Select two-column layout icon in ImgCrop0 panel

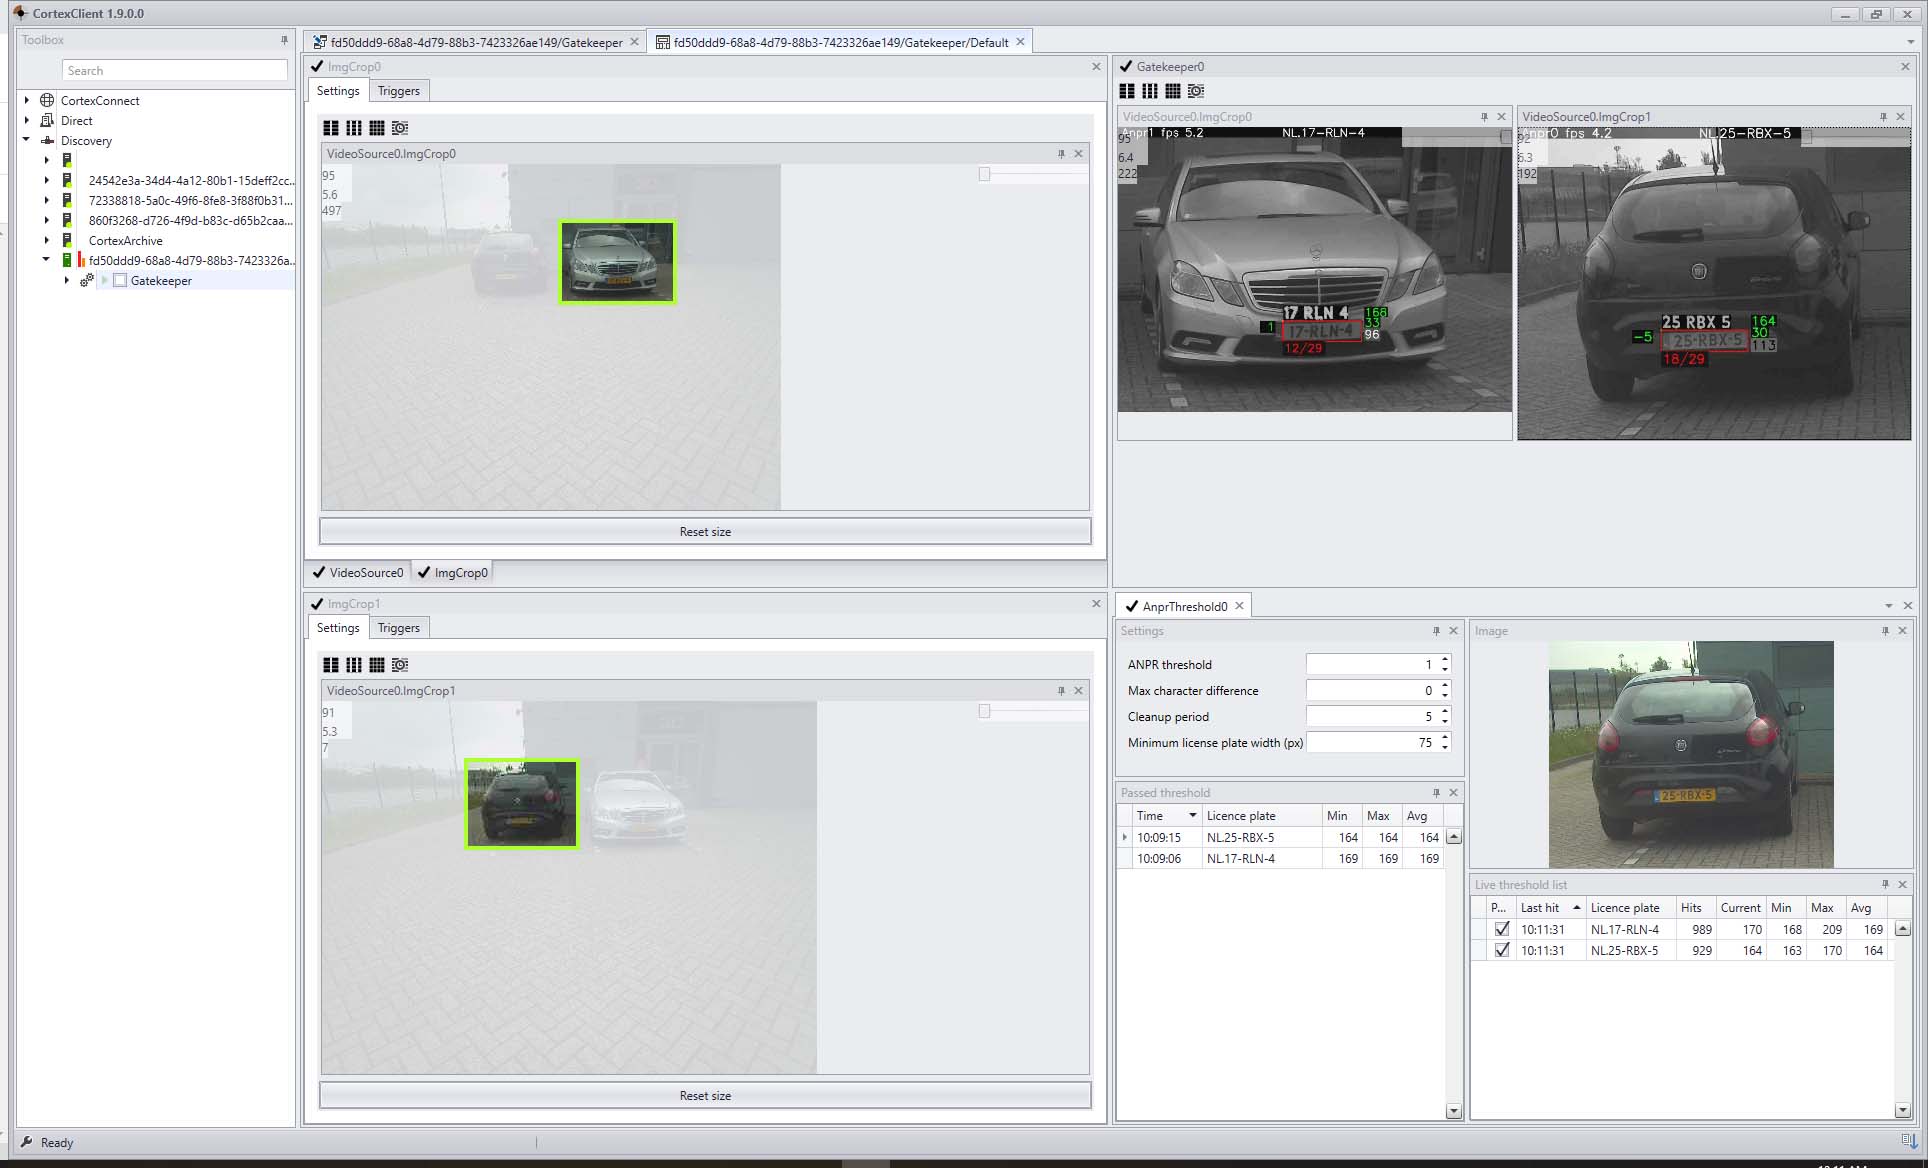coord(331,128)
